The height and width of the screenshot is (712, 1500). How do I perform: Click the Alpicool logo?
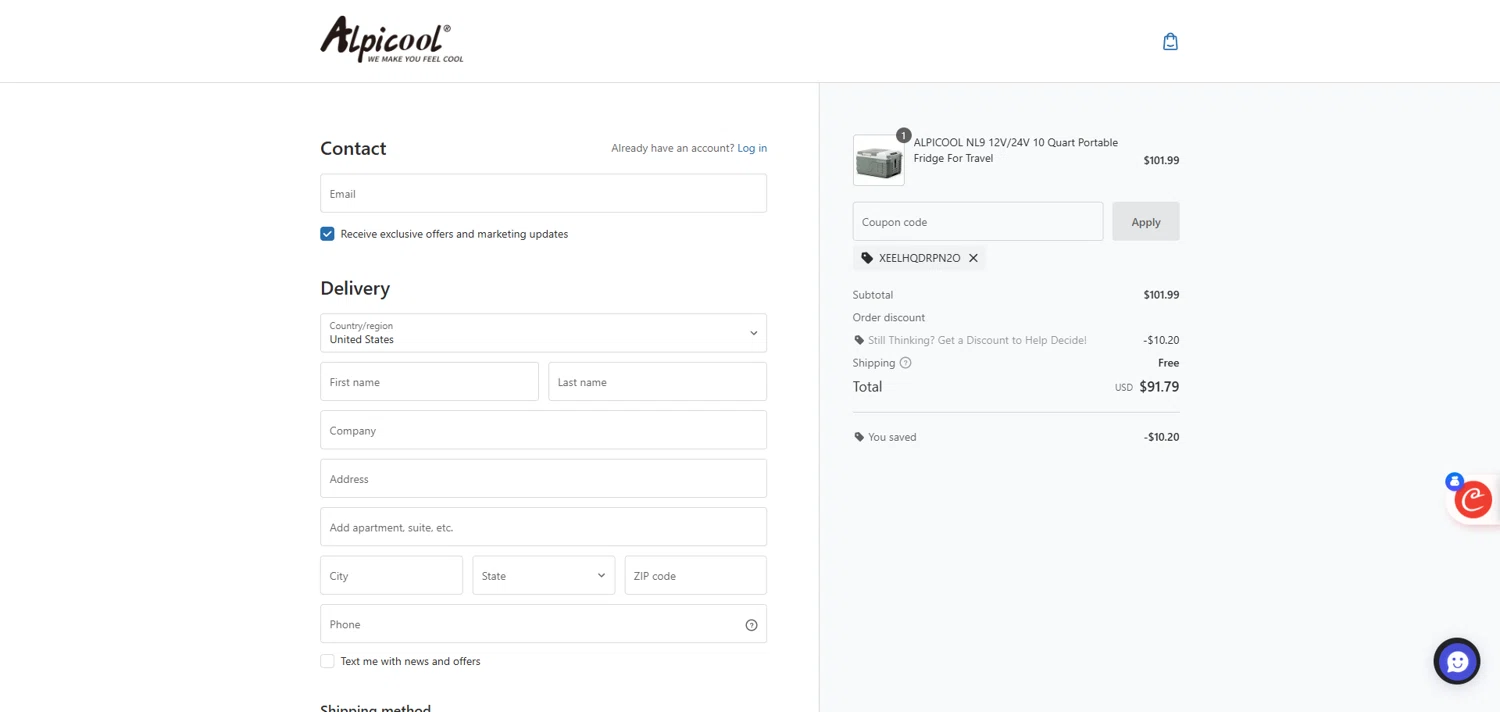click(392, 40)
